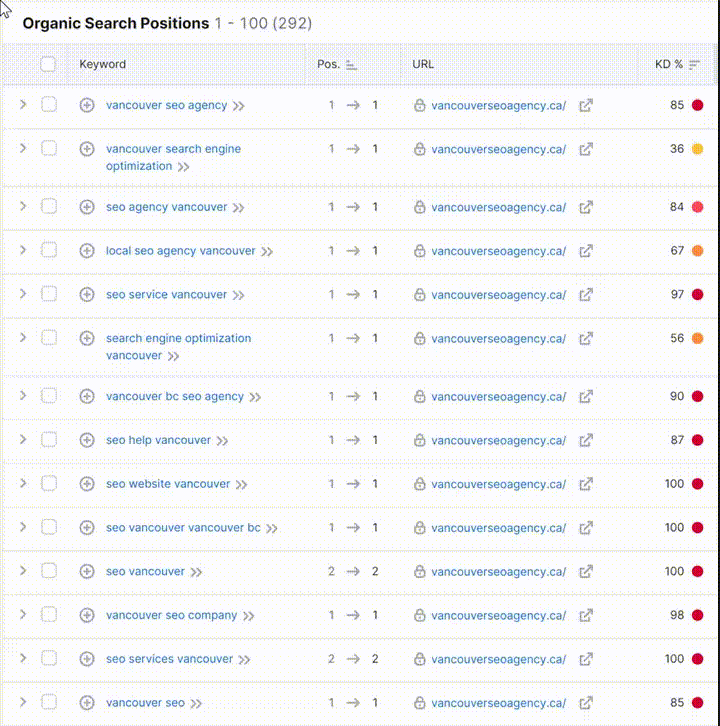Click external link icon for 'seo vancouver' row

pos(586,572)
